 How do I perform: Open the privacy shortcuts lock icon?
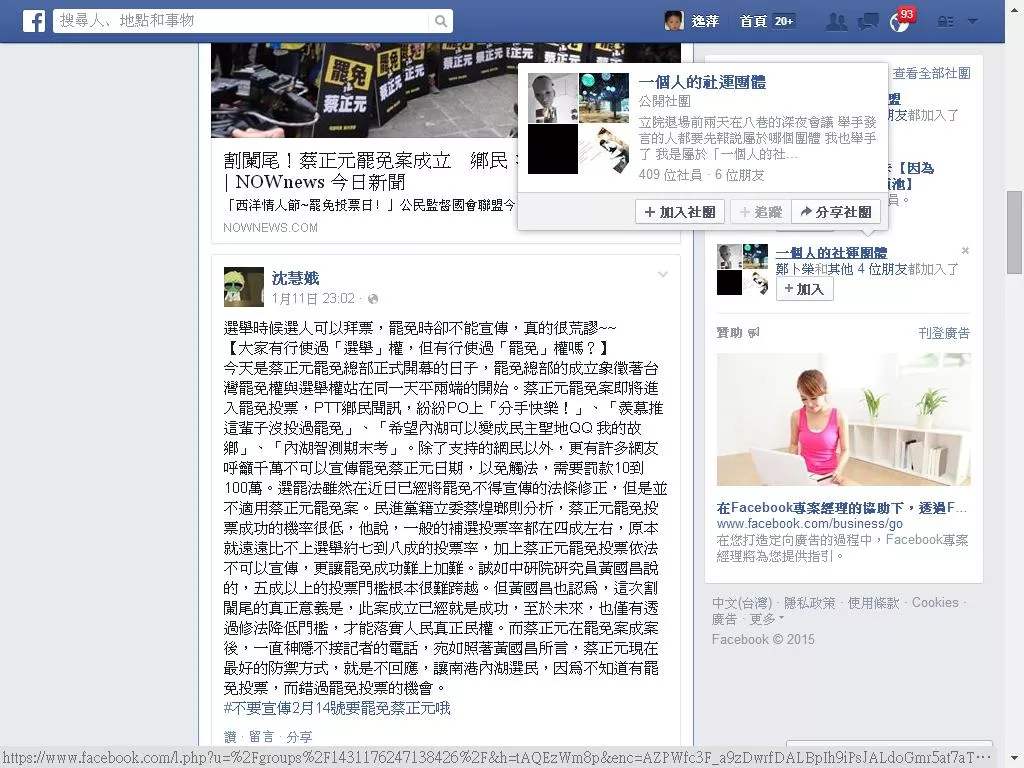click(x=945, y=22)
